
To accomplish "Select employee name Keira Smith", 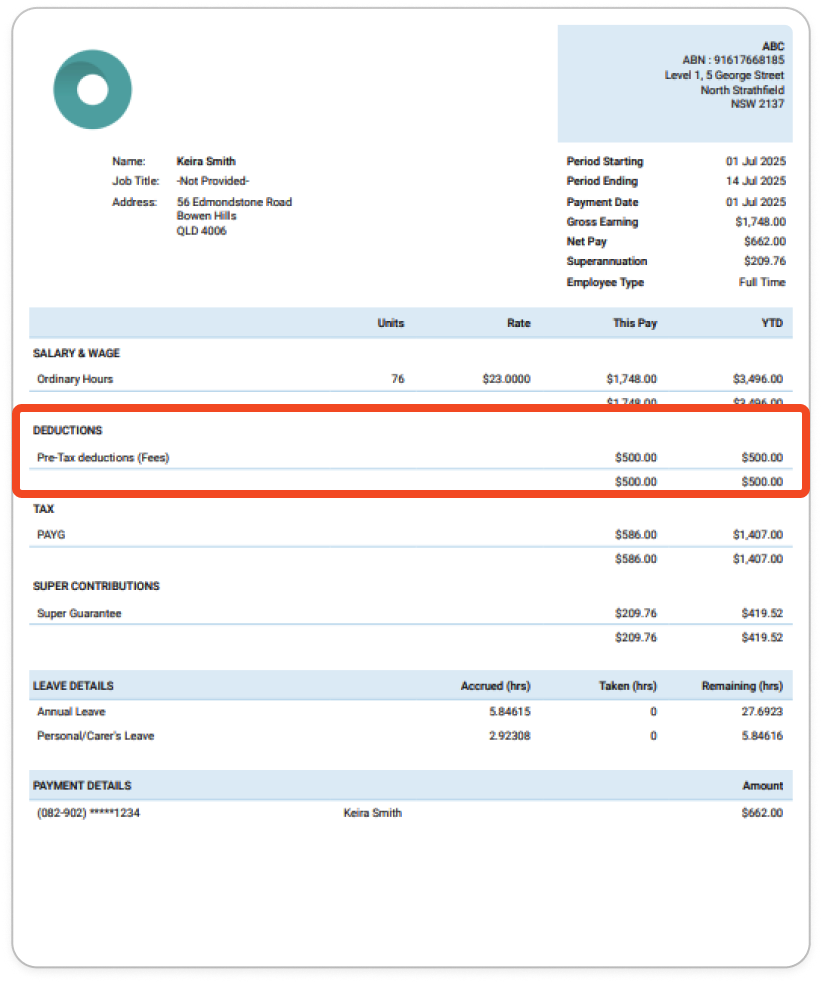I will (206, 161).
